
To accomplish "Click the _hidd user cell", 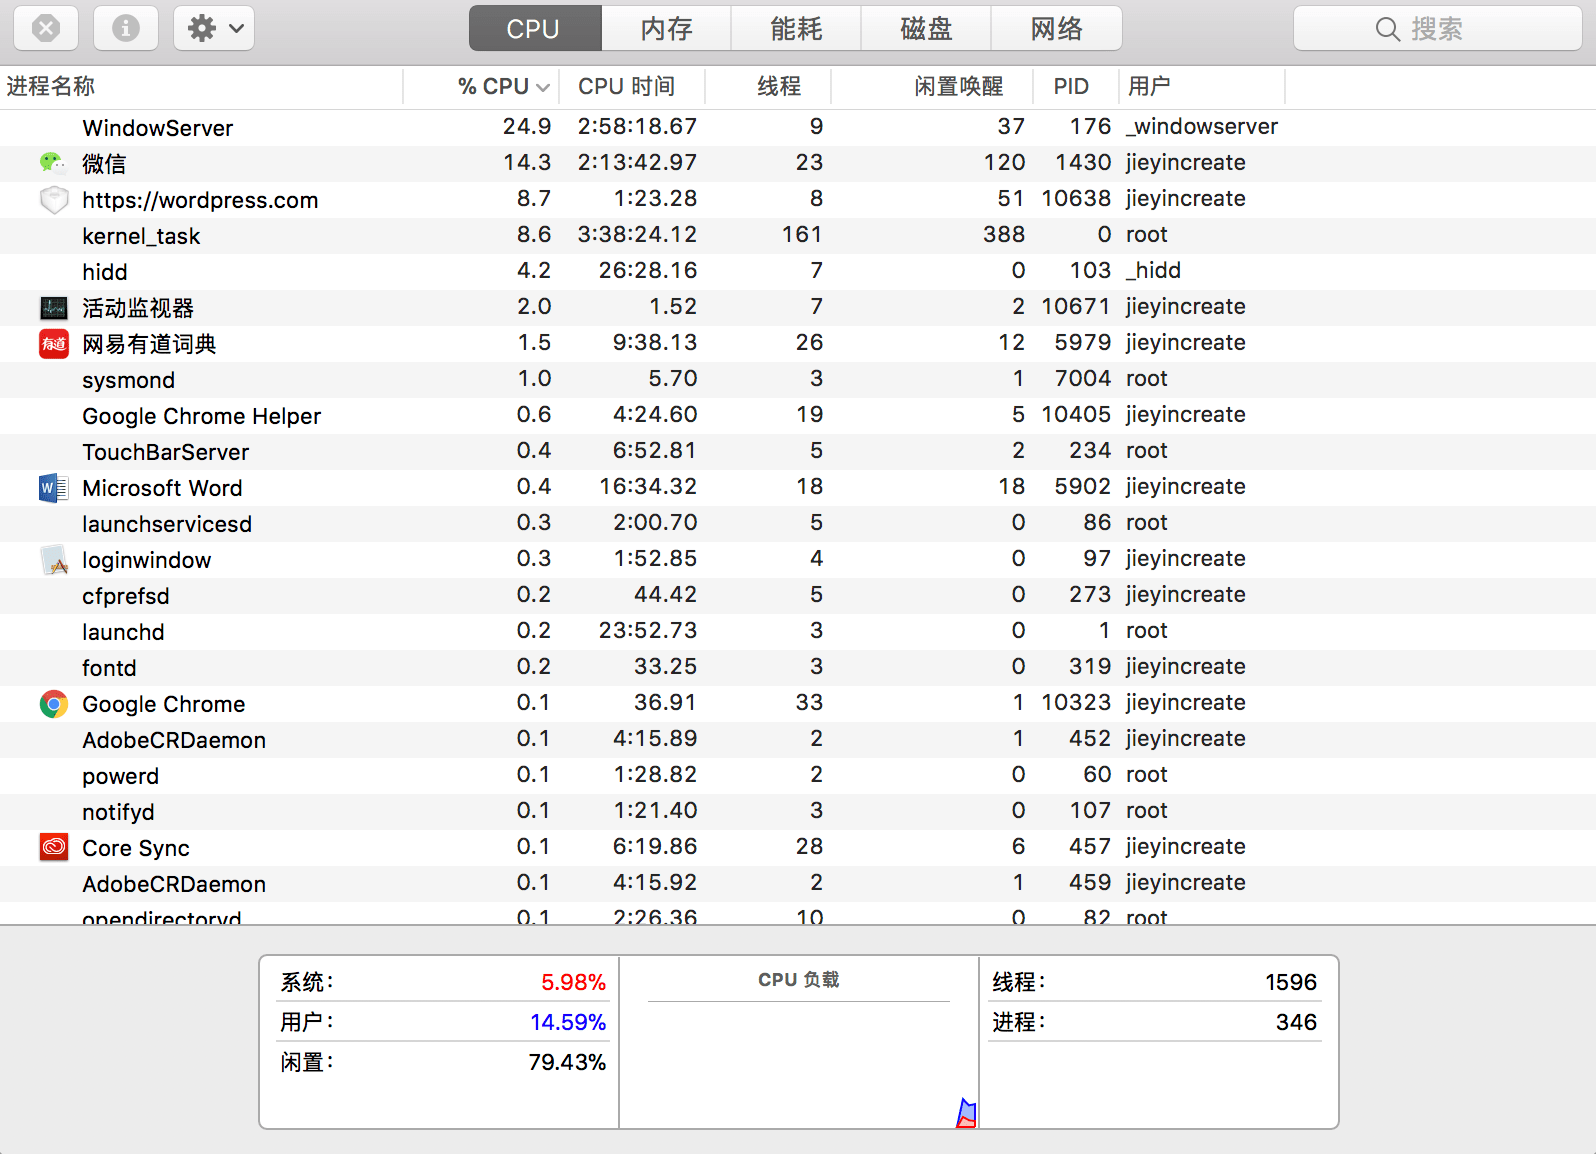I will coord(1153,270).
